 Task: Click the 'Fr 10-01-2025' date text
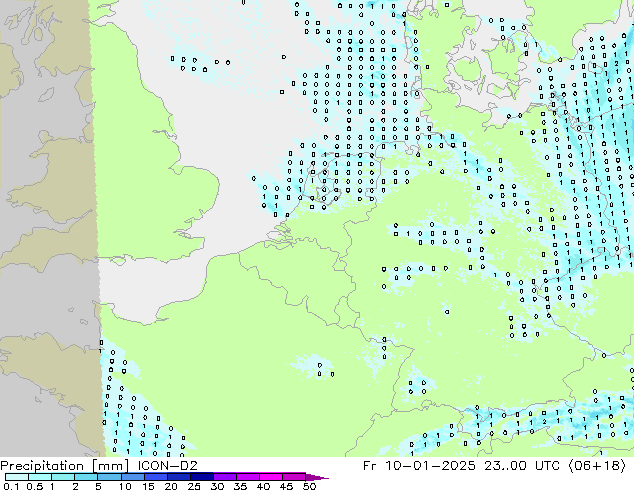tap(419, 465)
